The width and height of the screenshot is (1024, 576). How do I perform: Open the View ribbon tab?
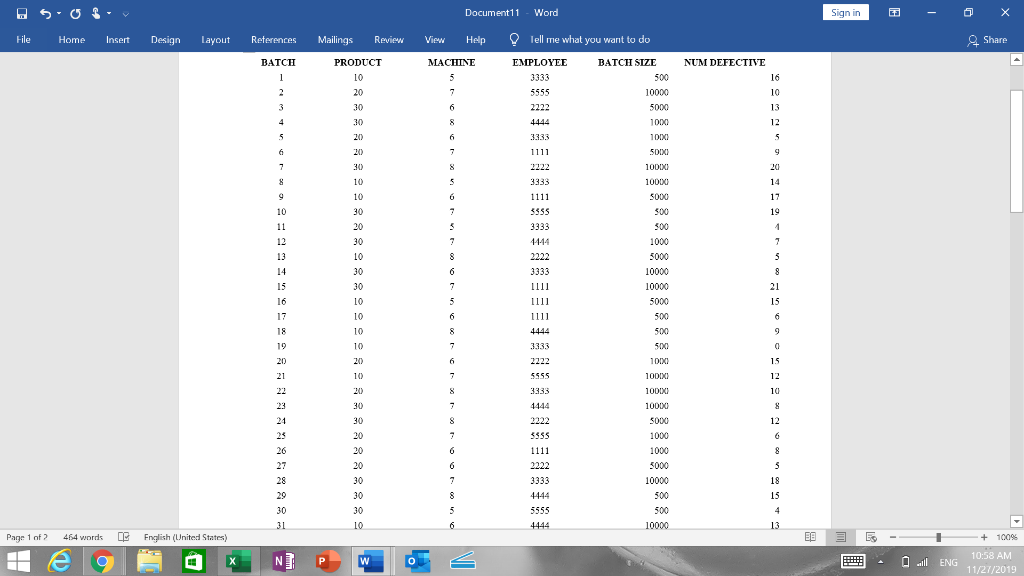click(434, 39)
